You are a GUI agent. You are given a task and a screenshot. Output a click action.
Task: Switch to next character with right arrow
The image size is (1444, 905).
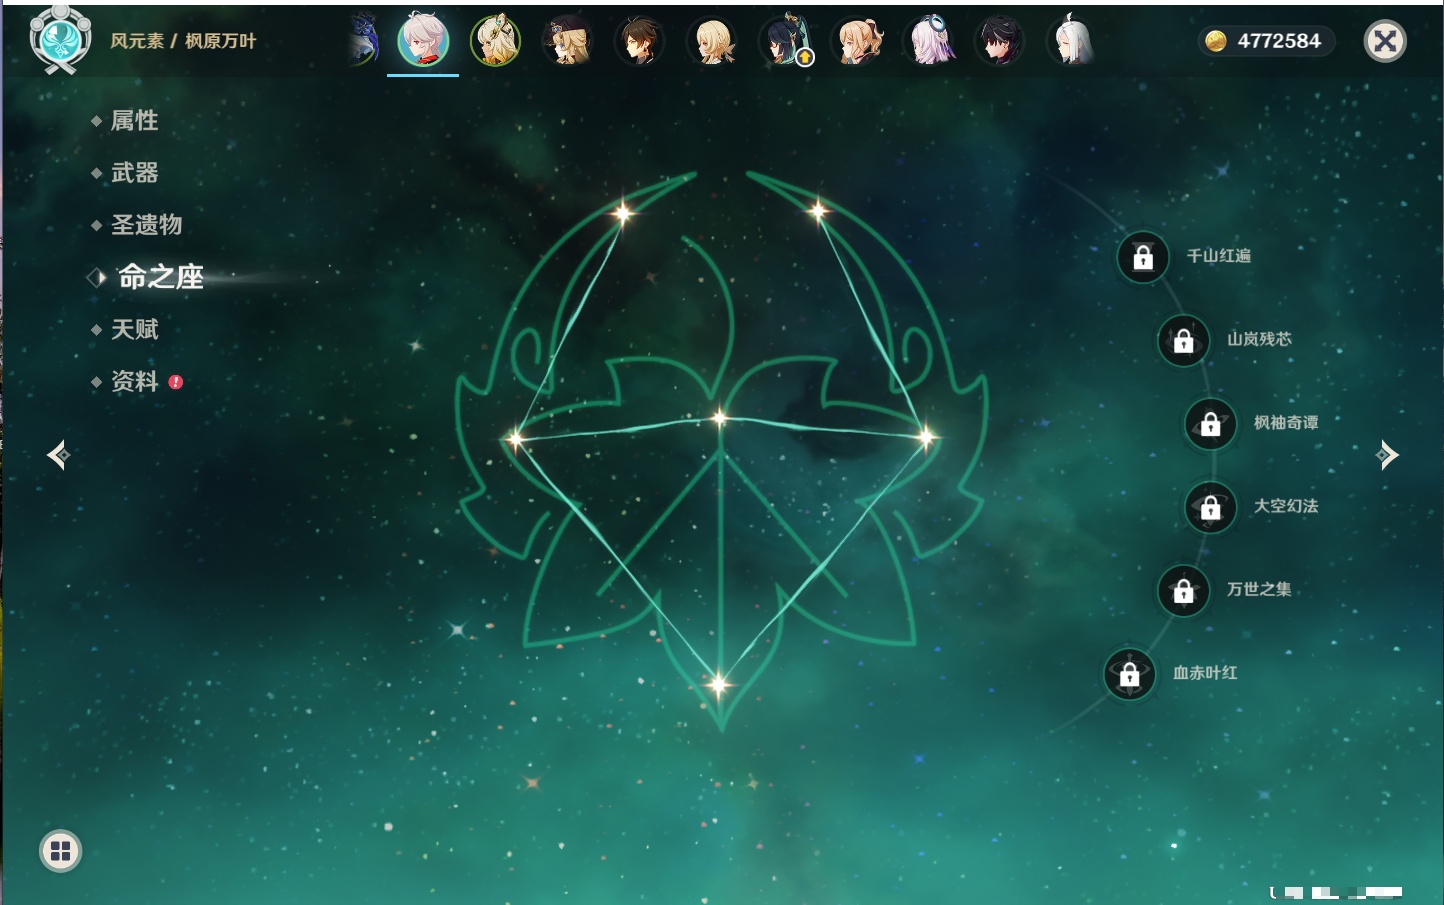click(x=1387, y=455)
